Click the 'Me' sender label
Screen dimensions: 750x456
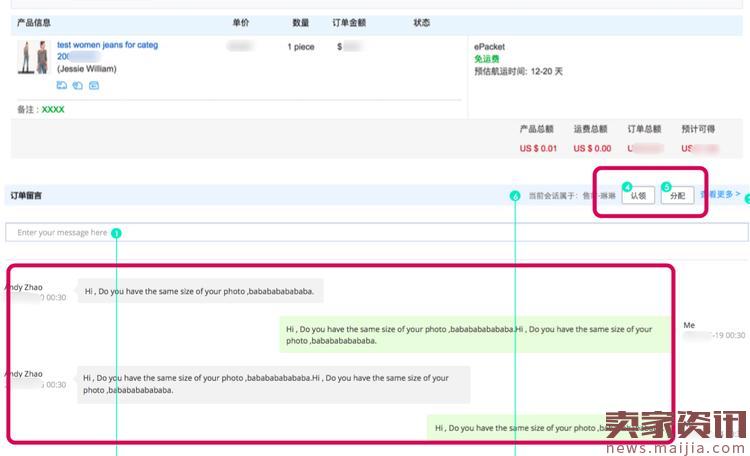(x=689, y=325)
